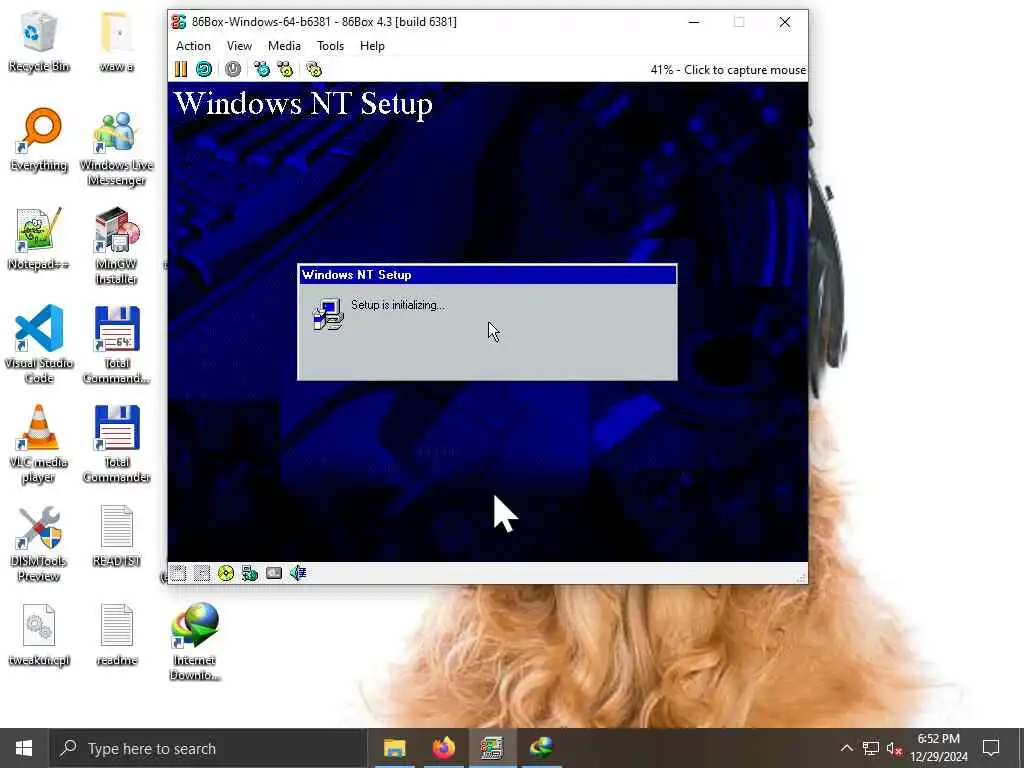Select the VLC media player shortcut
Screen dimensions: 1024x768
pos(39,444)
